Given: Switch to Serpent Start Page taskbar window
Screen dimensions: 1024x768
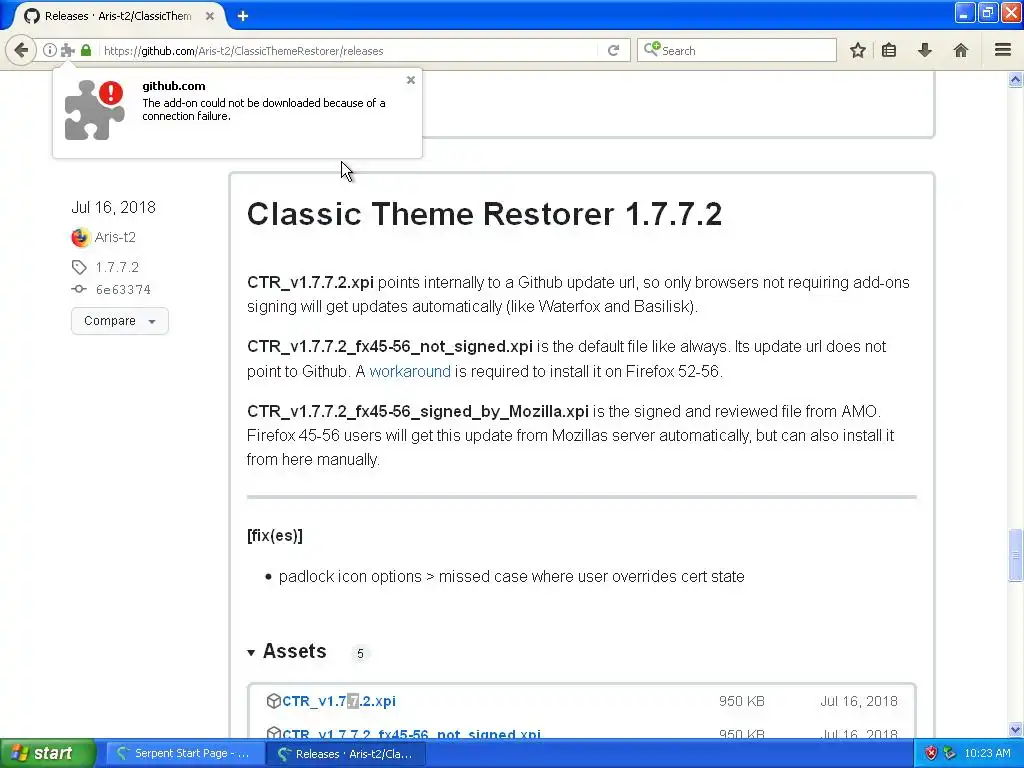Looking at the screenshot, I should (x=185, y=754).
